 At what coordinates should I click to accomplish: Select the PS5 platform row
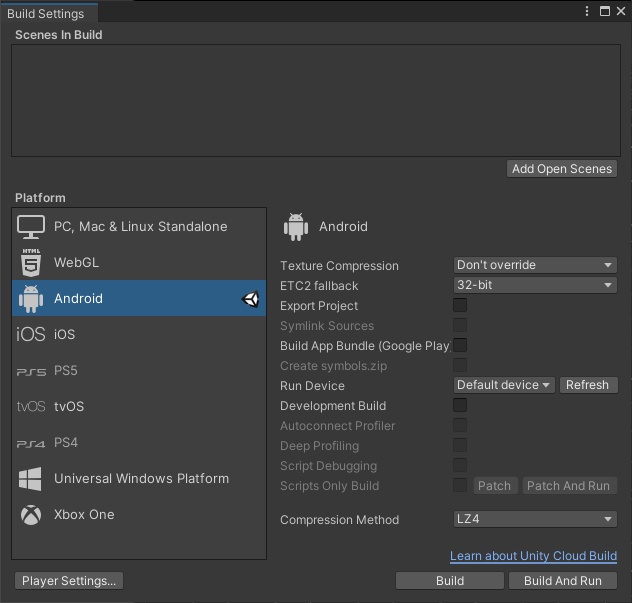coord(139,370)
